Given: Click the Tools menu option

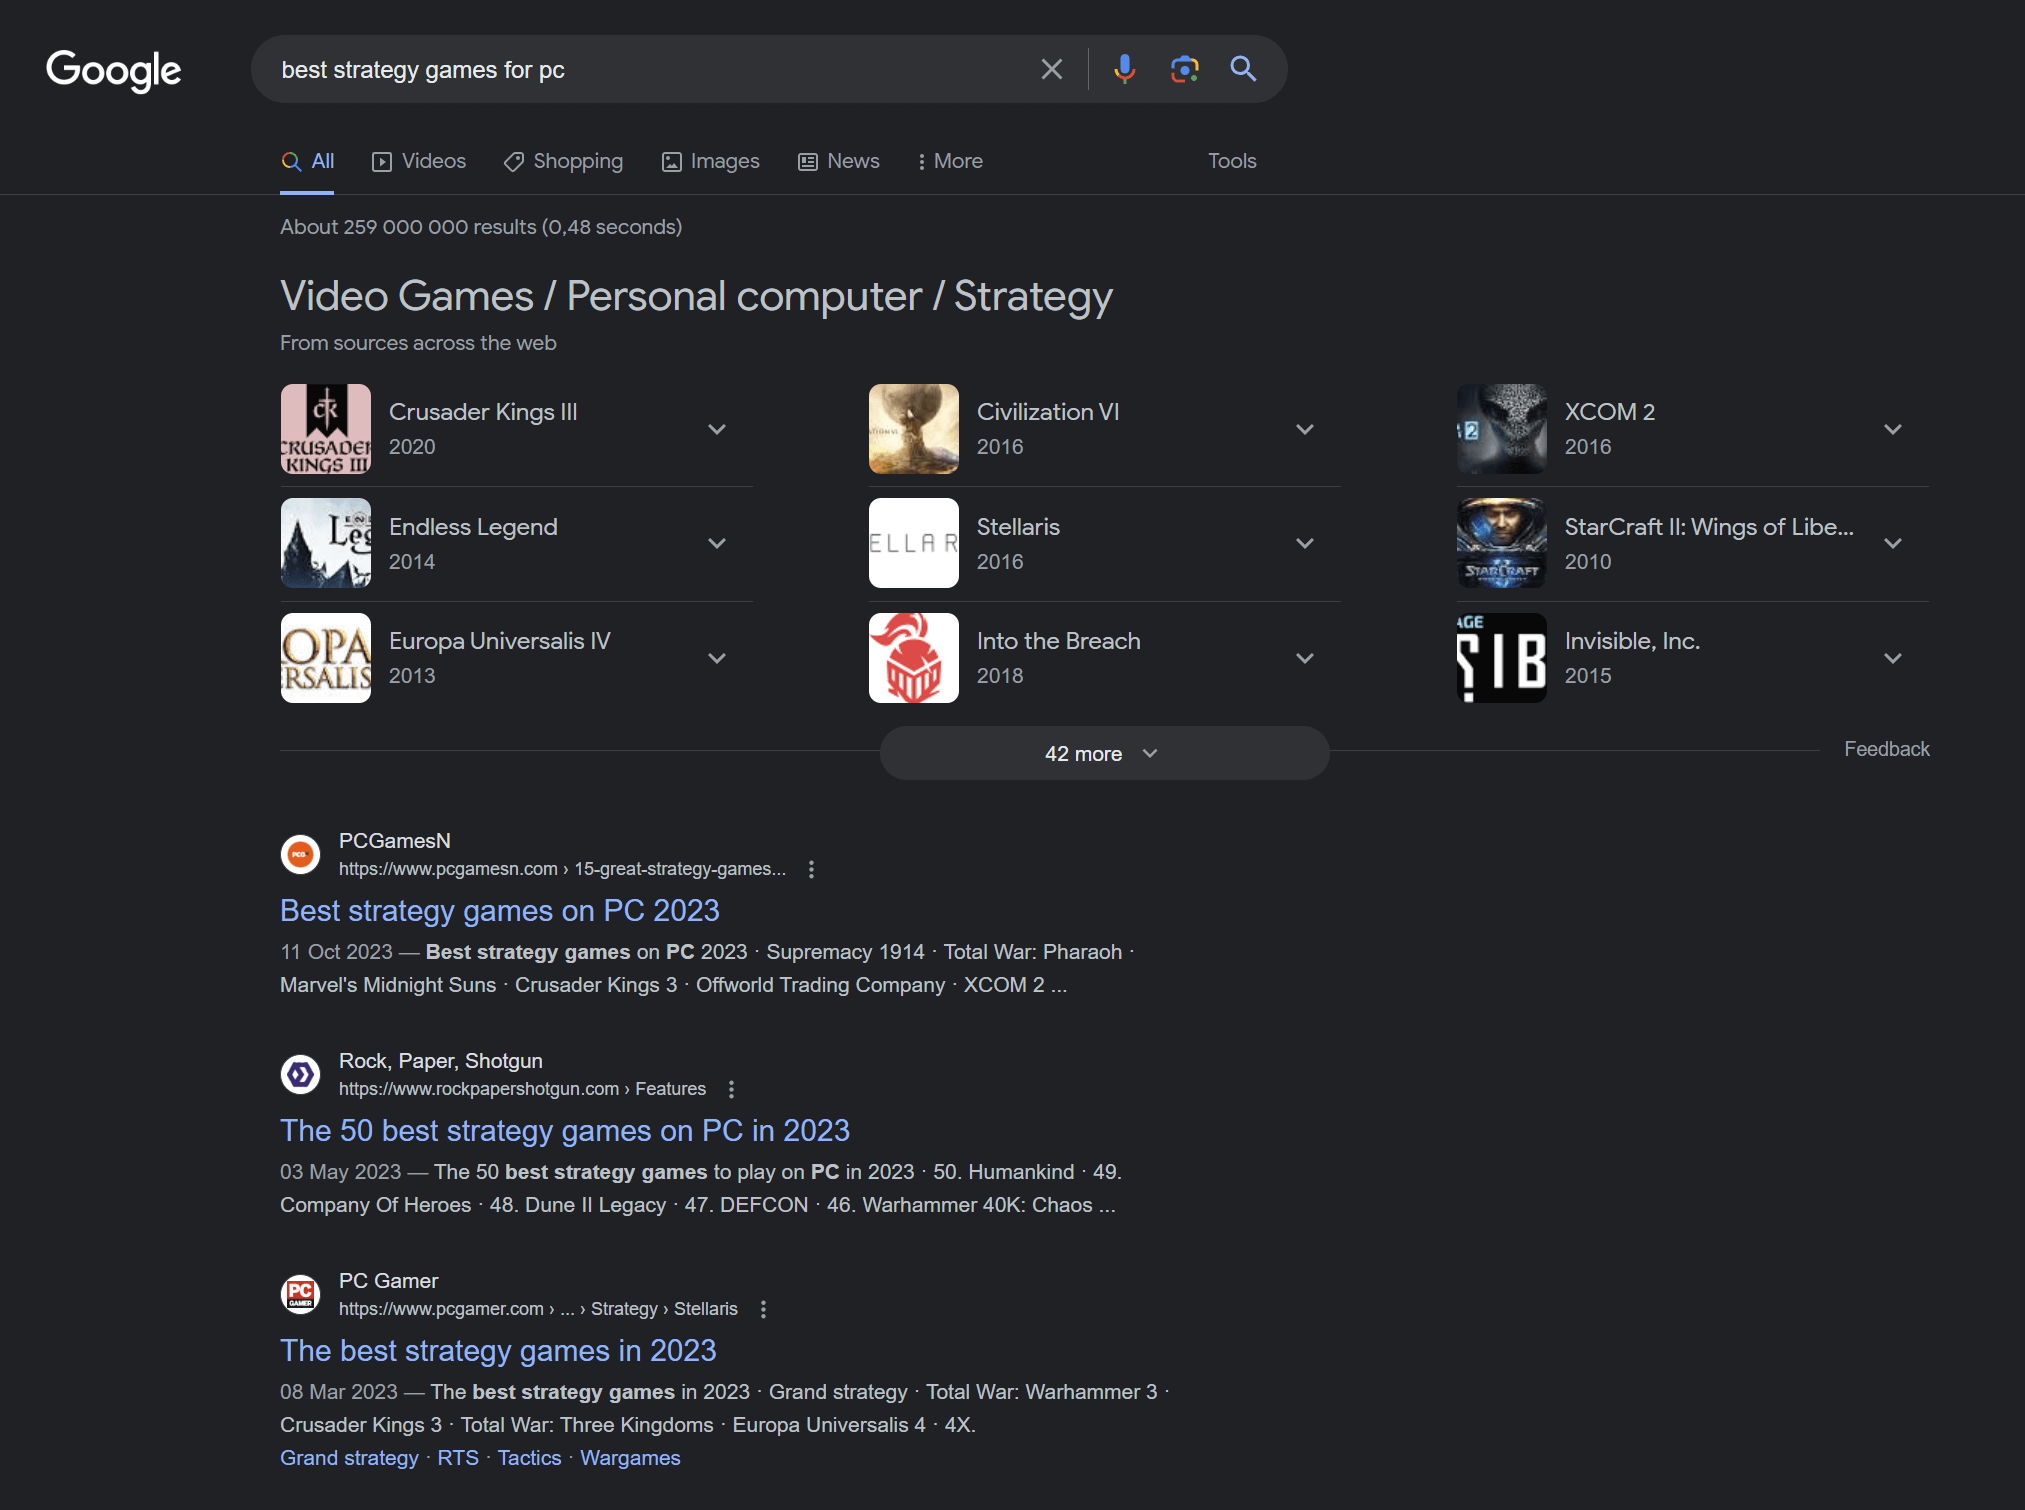Looking at the screenshot, I should (1232, 160).
